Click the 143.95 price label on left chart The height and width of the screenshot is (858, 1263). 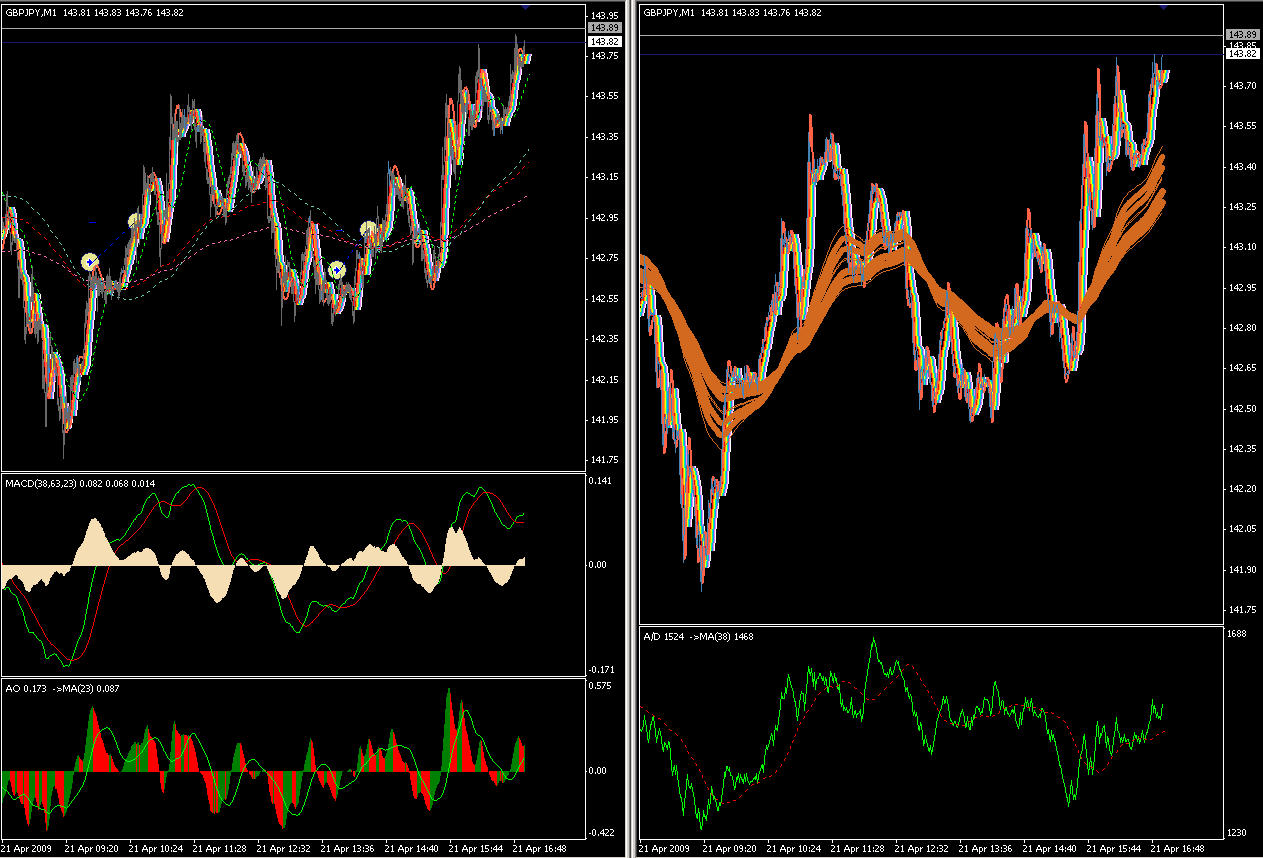click(603, 16)
